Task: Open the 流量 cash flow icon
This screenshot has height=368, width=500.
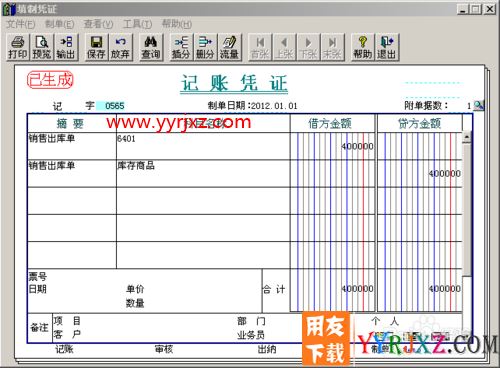Action: tap(229, 47)
